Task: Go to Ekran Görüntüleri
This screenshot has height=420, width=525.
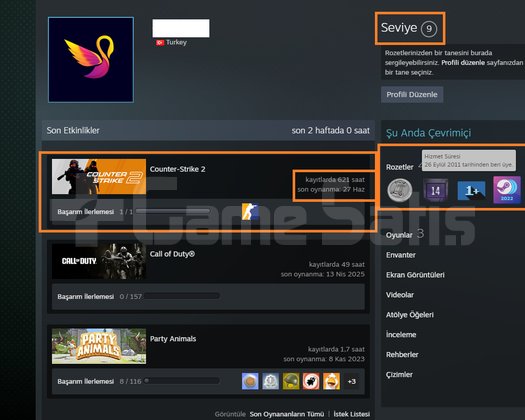Action: tap(415, 275)
